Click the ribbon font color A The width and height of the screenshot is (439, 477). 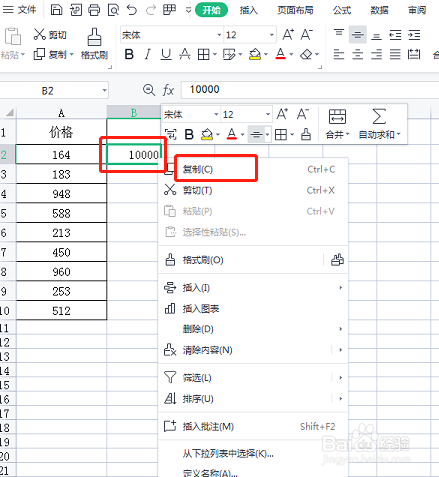point(281,54)
